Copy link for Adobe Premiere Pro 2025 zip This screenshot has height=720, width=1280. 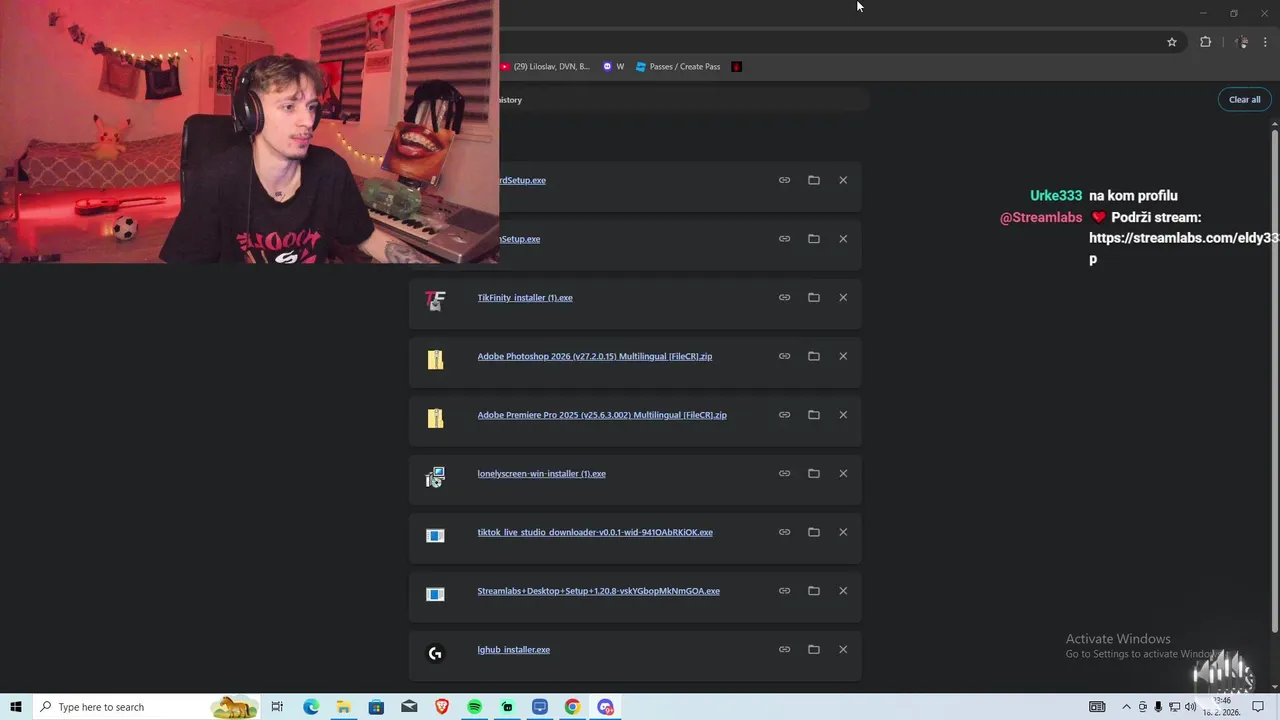(784, 415)
